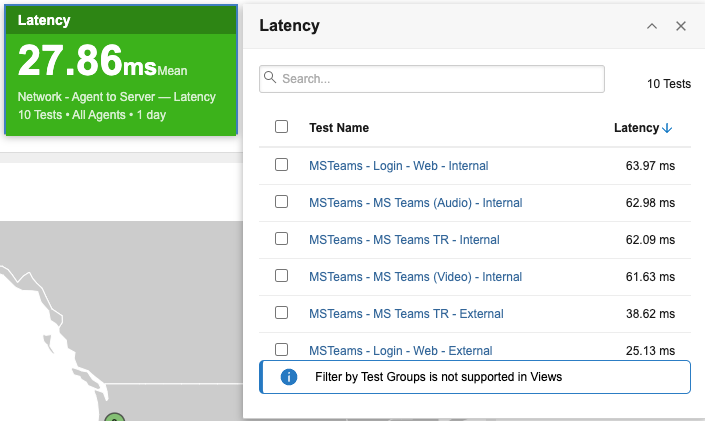Viewport: 705px width, 421px height.
Task: Click the green agent marker on map
Action: pyautogui.click(x=115, y=417)
